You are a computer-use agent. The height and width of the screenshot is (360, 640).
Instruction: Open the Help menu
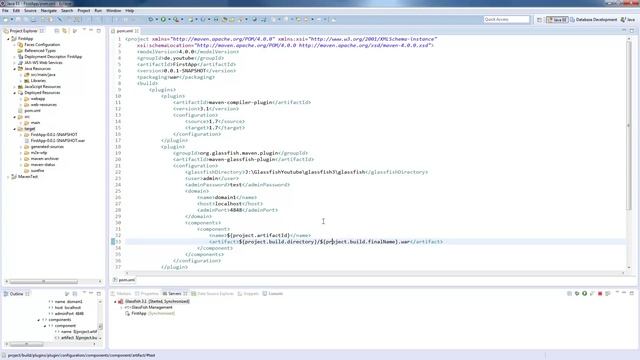tap(129, 11)
